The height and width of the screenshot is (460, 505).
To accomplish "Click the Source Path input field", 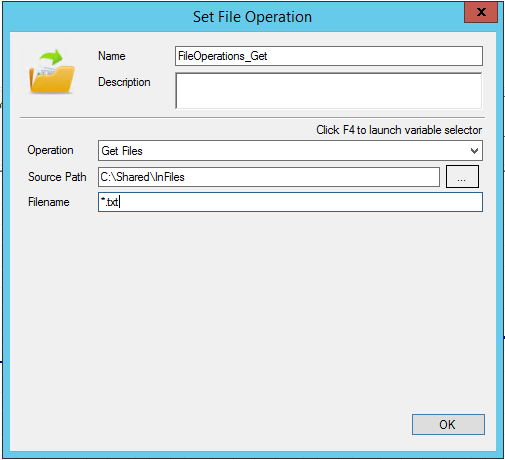I will click(269, 177).
